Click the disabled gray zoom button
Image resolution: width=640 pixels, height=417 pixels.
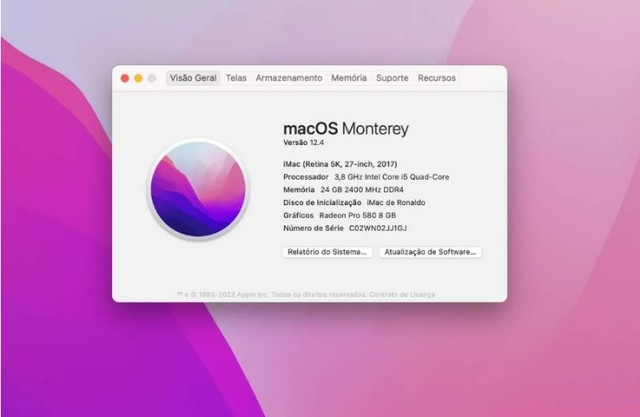click(x=152, y=78)
